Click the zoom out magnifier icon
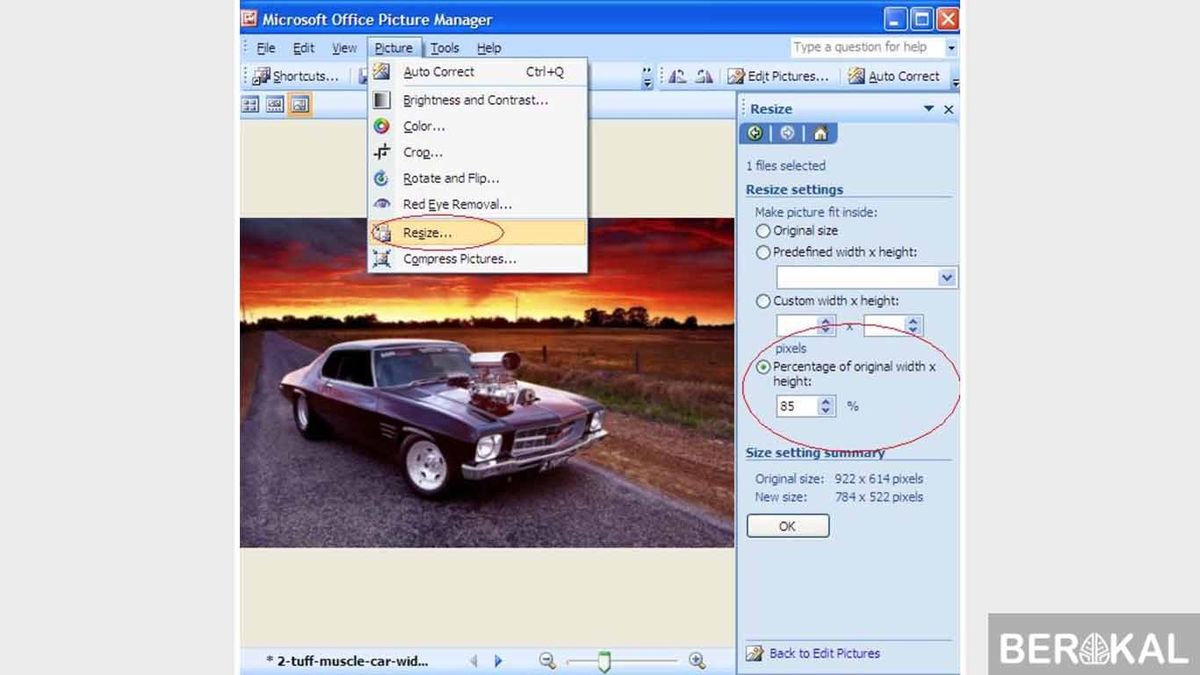This screenshot has width=1200, height=675. coord(547,661)
